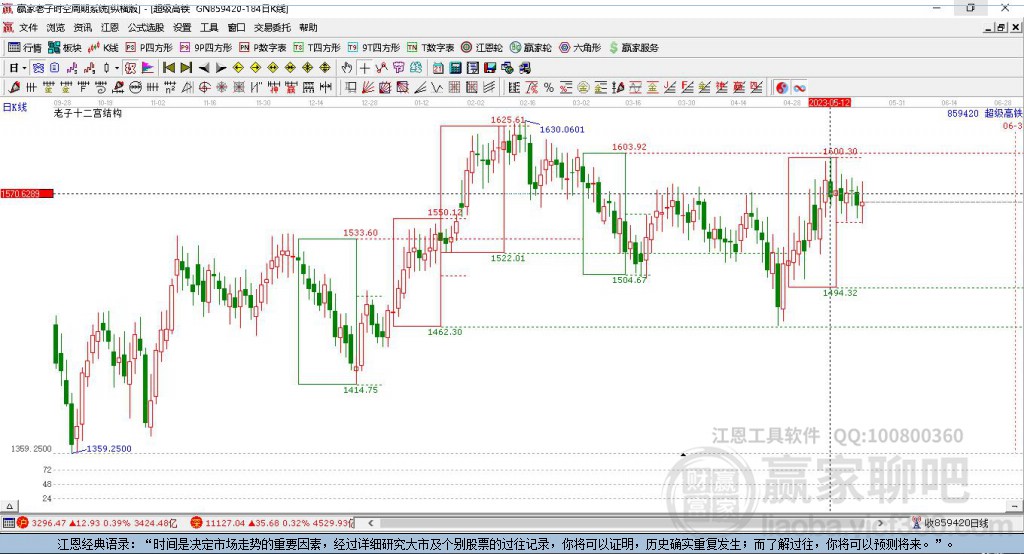The height and width of the screenshot is (554, 1024).
Task: Click the 859420 超级高铁 stock label
Action: pos(984,113)
